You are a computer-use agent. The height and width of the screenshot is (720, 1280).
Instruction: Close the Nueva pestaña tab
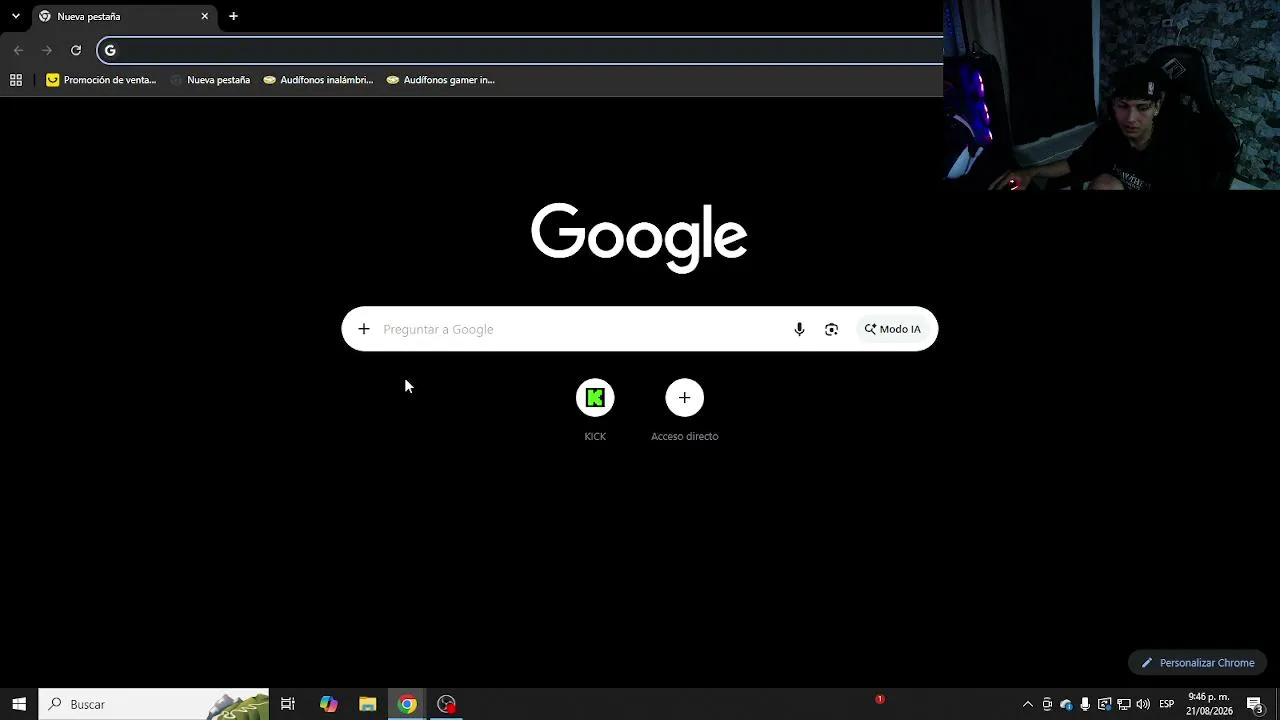205,16
